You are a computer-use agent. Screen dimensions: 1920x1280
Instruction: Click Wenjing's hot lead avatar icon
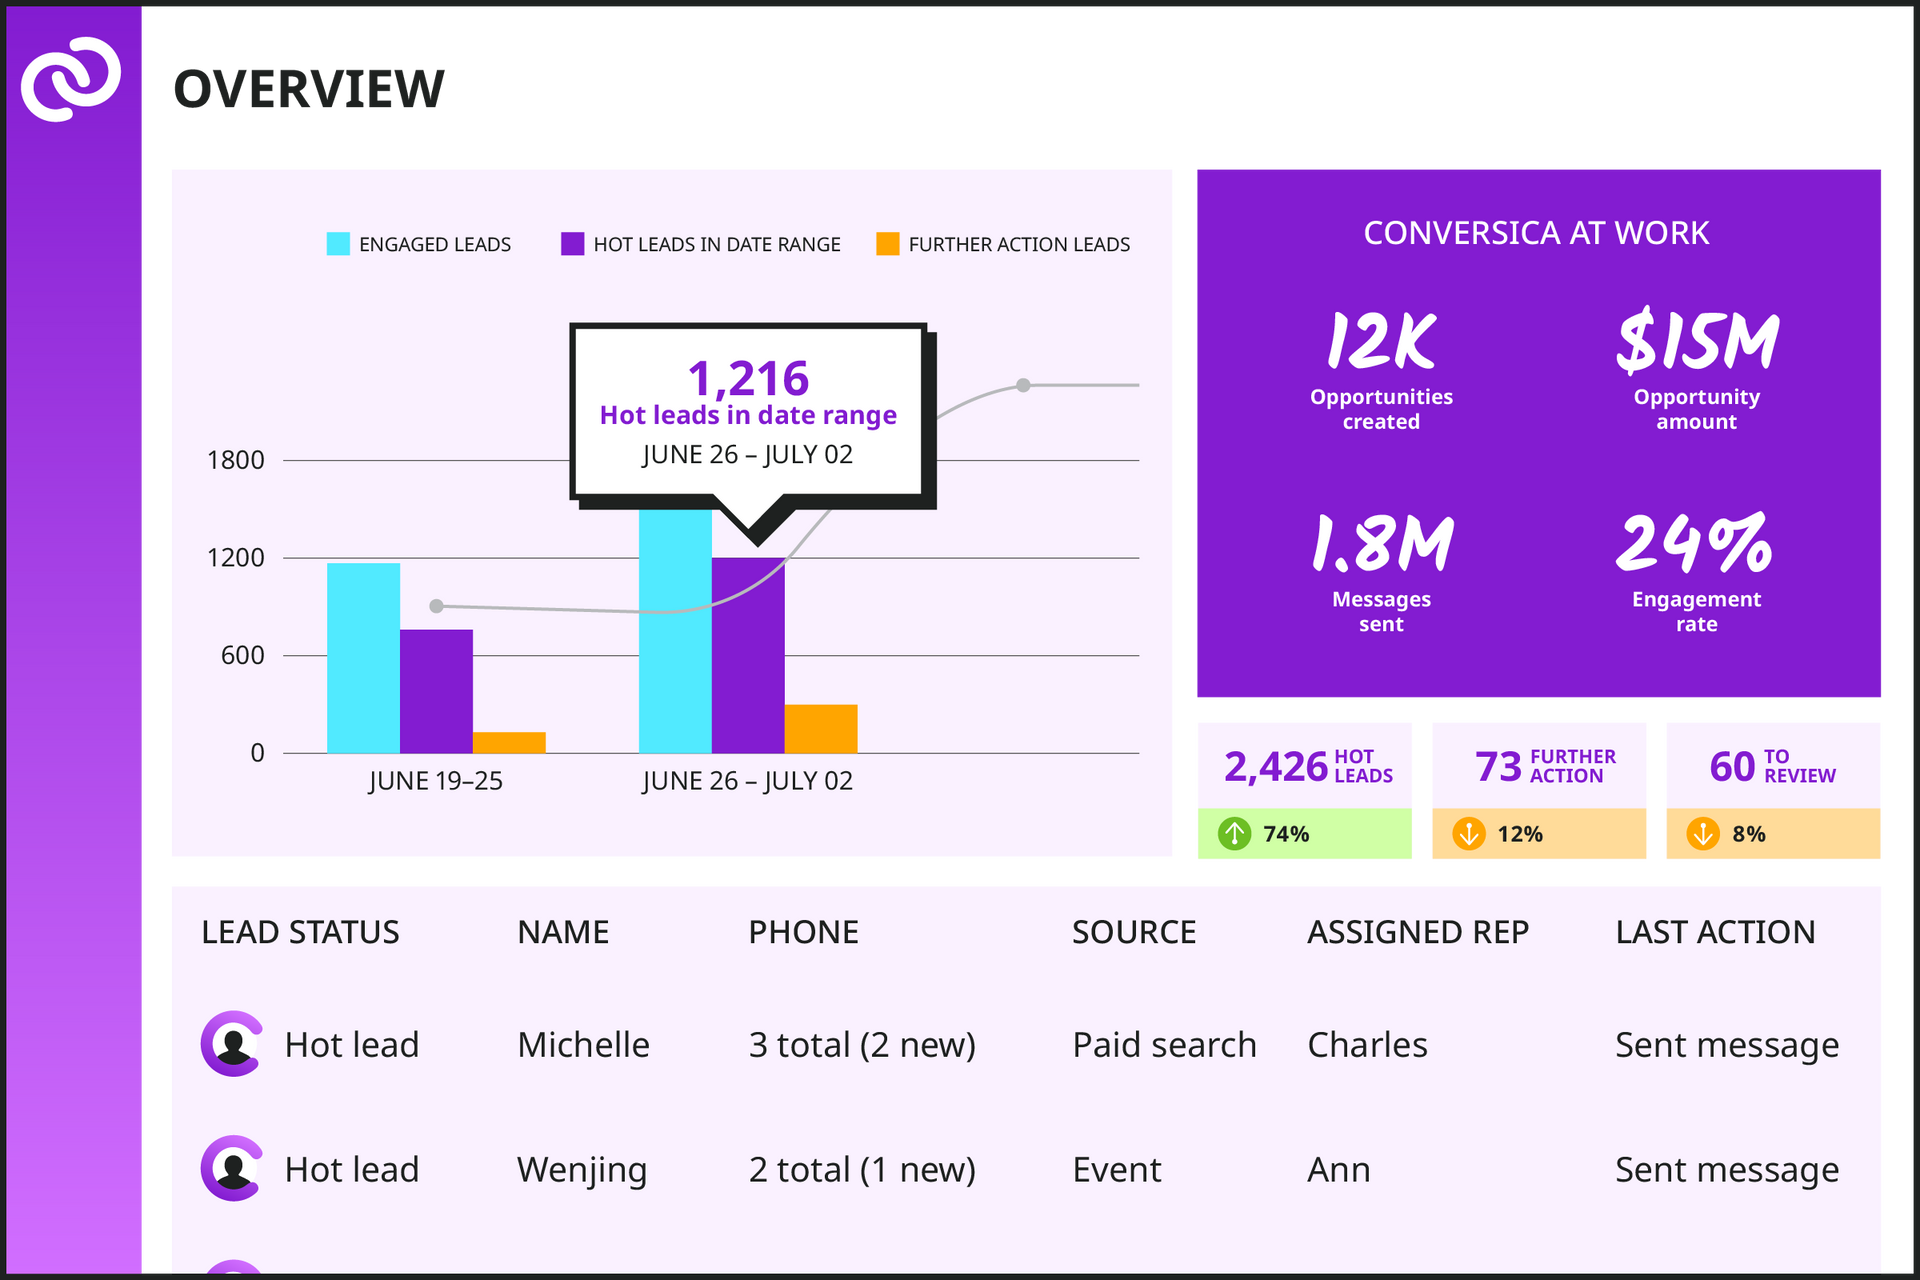coord(233,1168)
